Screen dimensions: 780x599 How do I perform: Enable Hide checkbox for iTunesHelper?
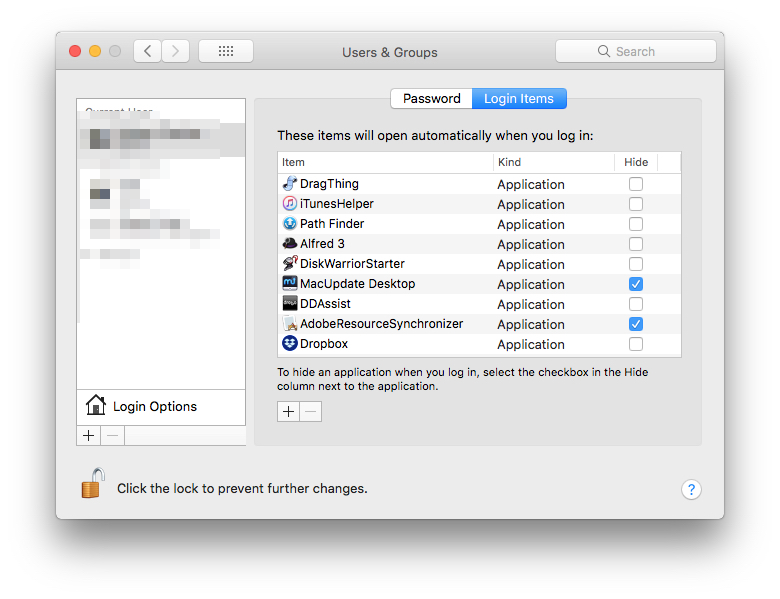pyautogui.click(x=636, y=204)
